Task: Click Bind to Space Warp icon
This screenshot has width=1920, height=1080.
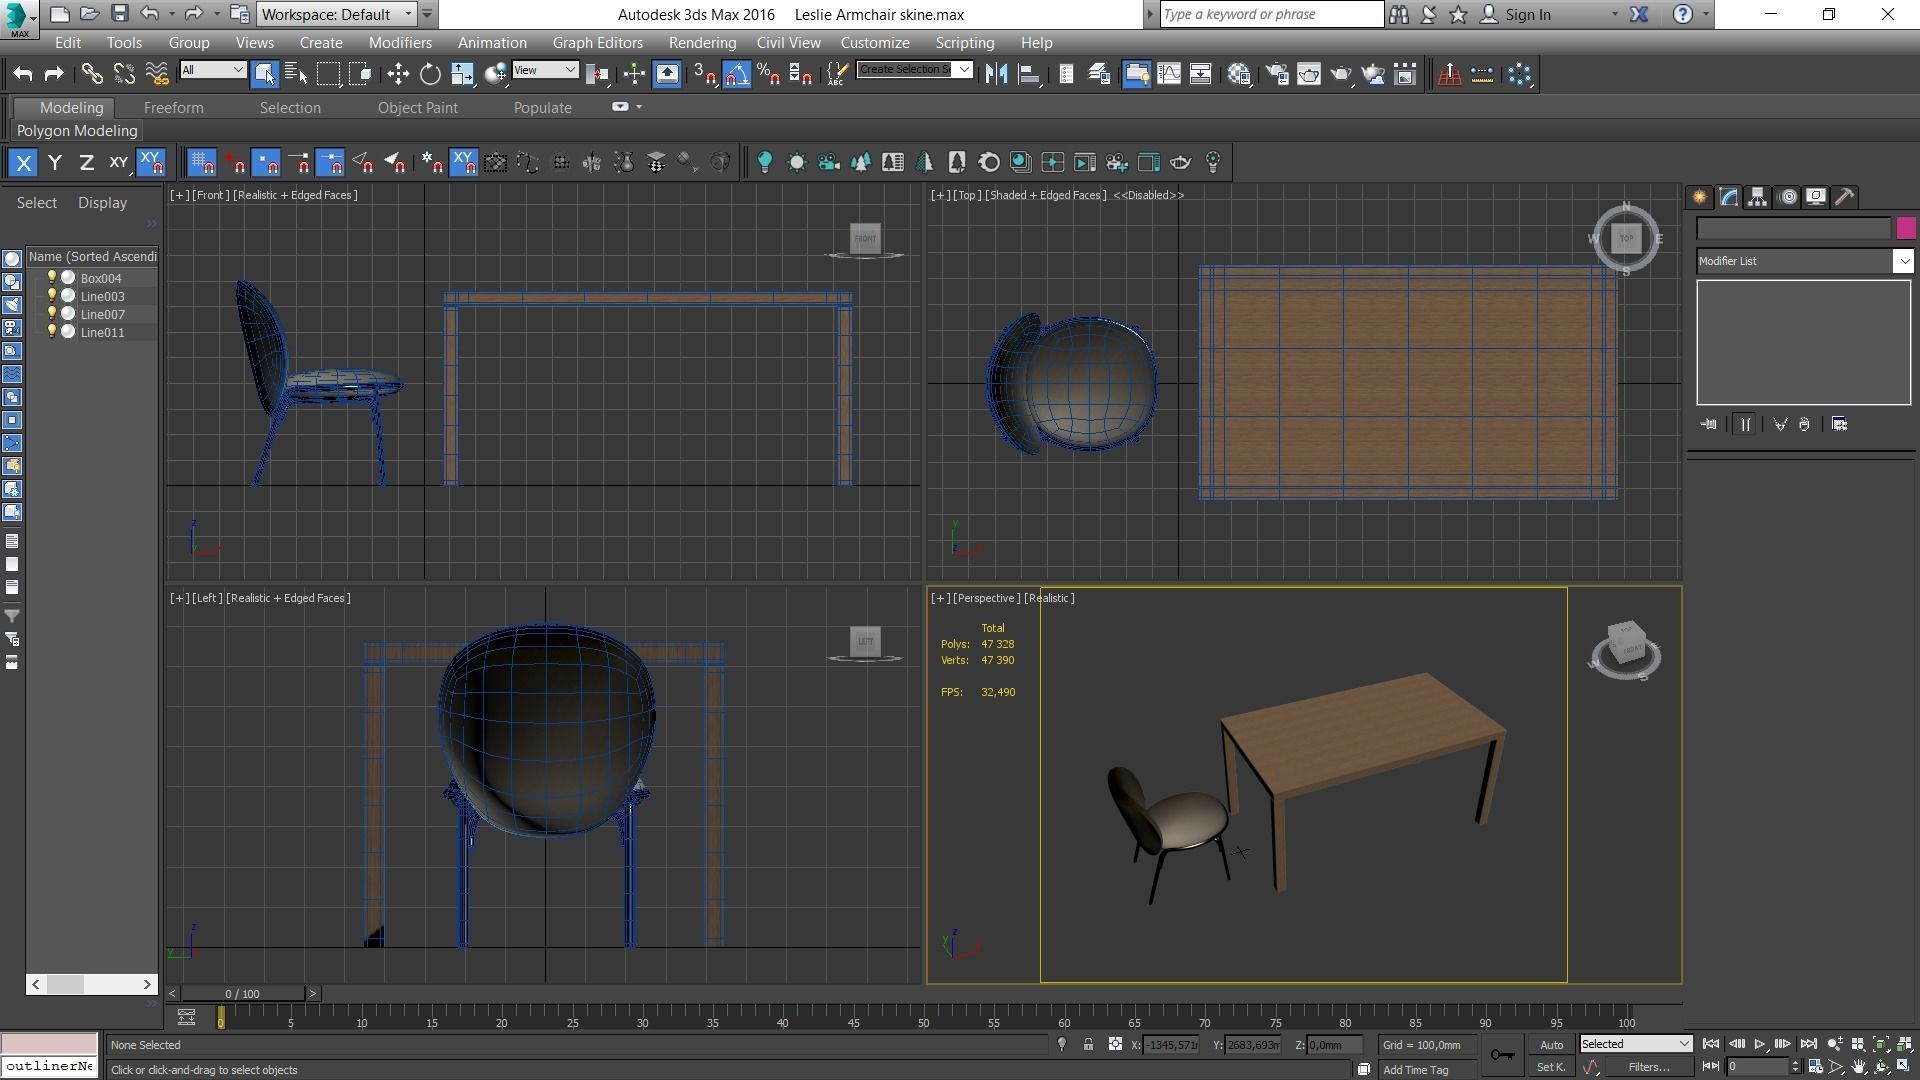Action: [157, 74]
